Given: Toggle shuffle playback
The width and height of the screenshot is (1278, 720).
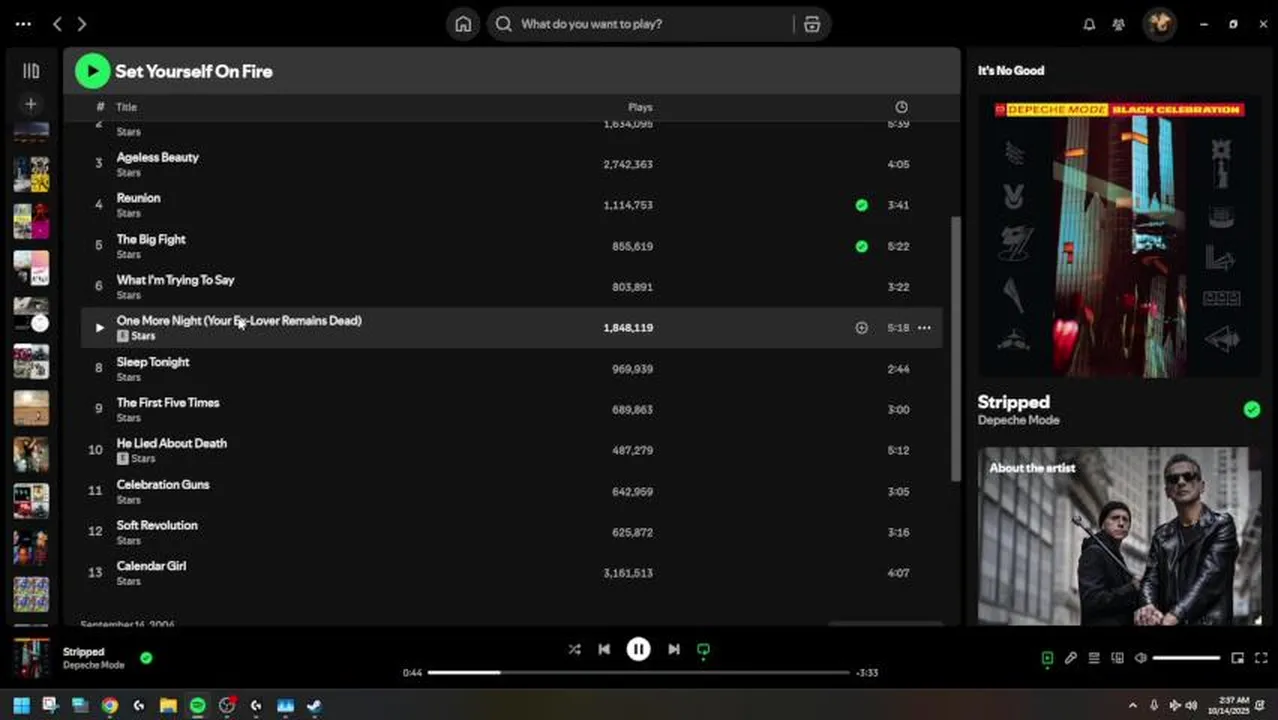Looking at the screenshot, I should tap(574, 649).
